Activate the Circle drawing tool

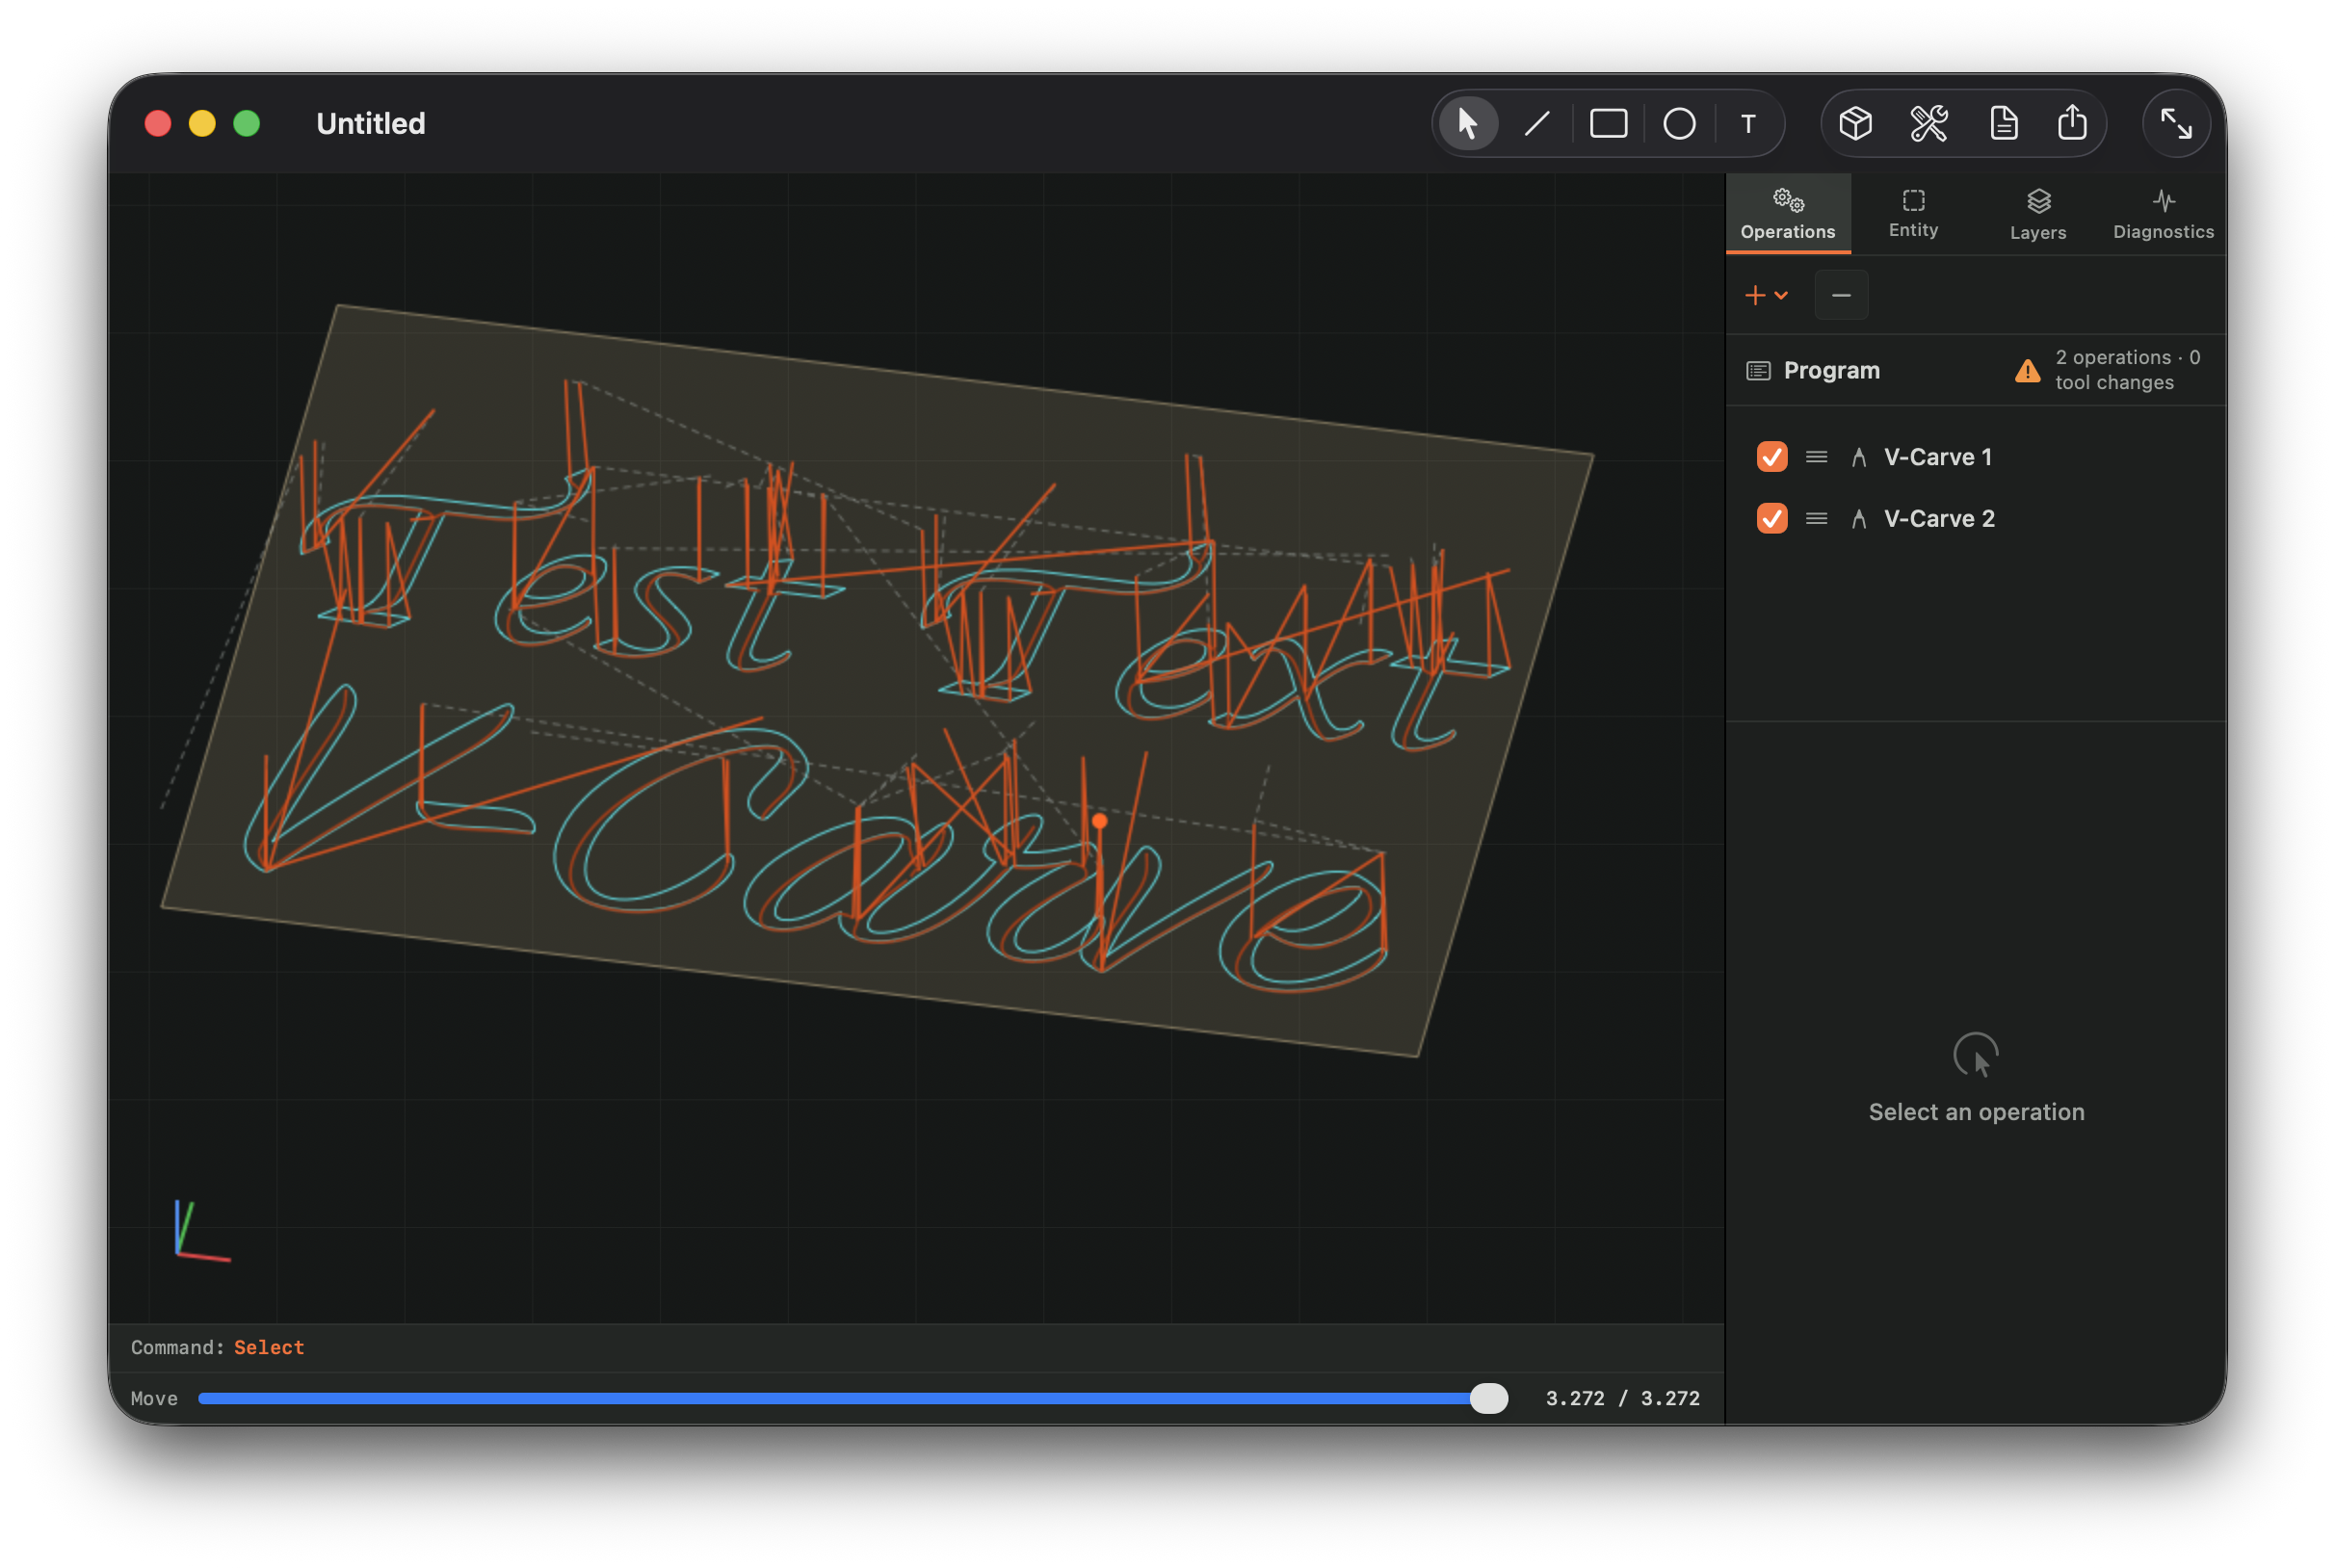point(1679,124)
